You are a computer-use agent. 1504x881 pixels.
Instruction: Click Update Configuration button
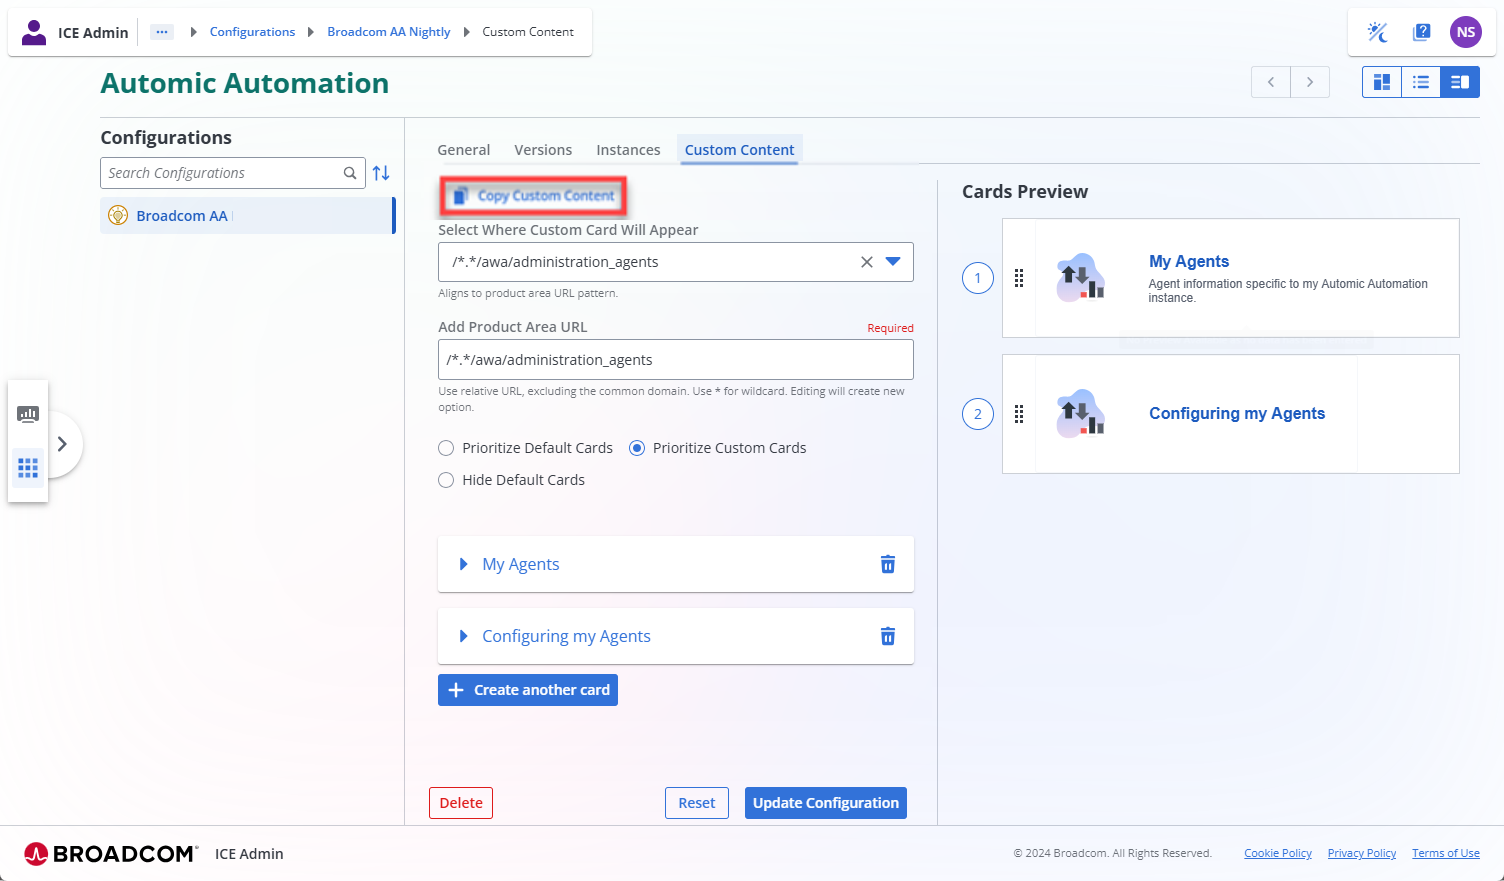(826, 803)
